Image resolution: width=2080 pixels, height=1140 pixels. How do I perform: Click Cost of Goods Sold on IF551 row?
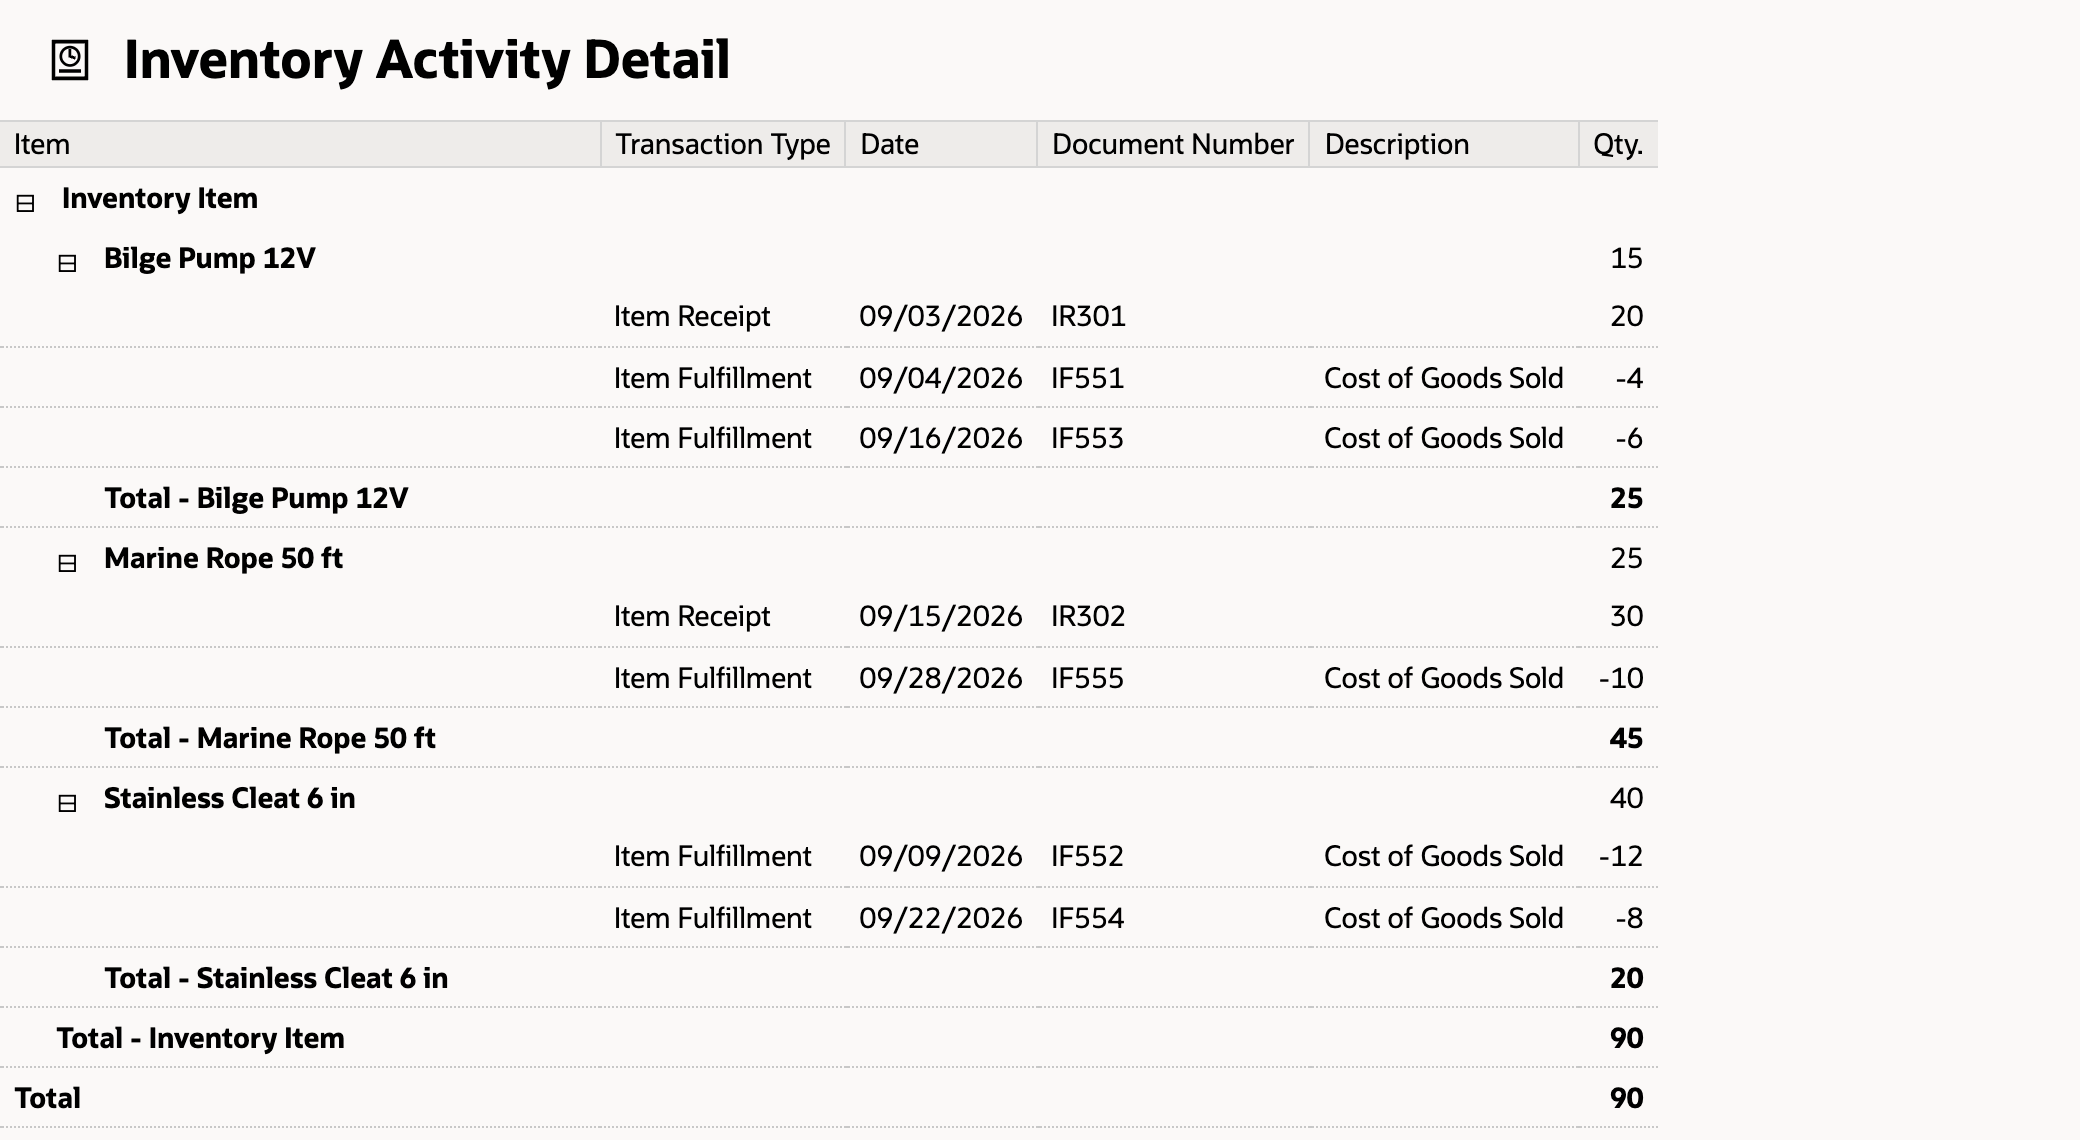pyautogui.click(x=1444, y=378)
